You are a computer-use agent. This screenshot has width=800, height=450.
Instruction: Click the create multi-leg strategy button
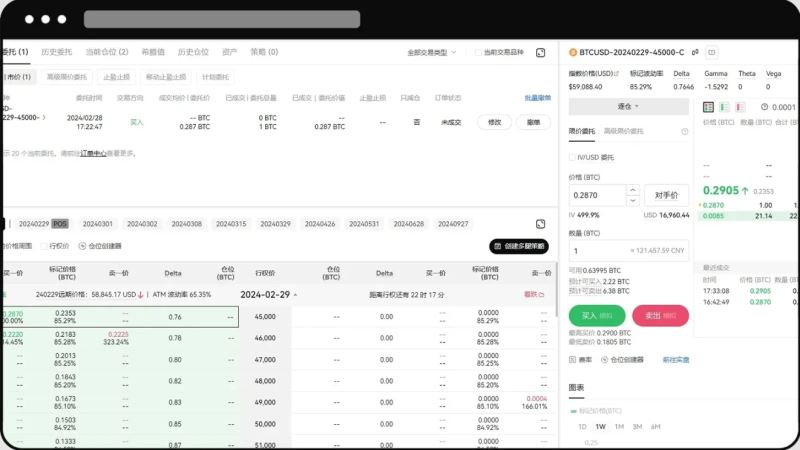click(519, 246)
